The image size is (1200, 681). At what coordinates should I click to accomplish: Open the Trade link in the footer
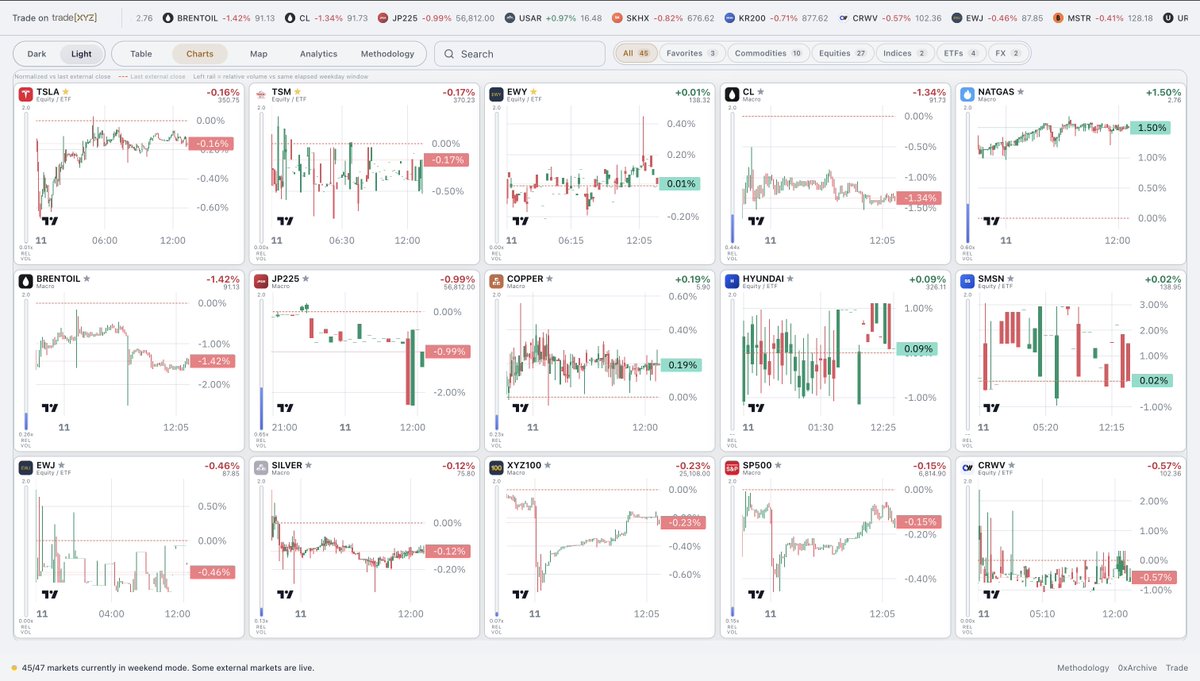1176,668
